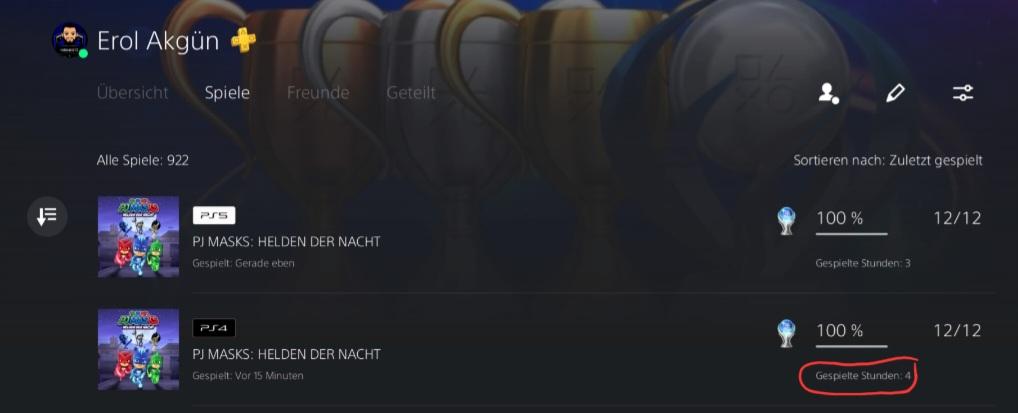Viewport: 1018px width, 413px height.
Task: Click the PS5 PJ Masks cover thumbnail
Action: tap(138, 237)
